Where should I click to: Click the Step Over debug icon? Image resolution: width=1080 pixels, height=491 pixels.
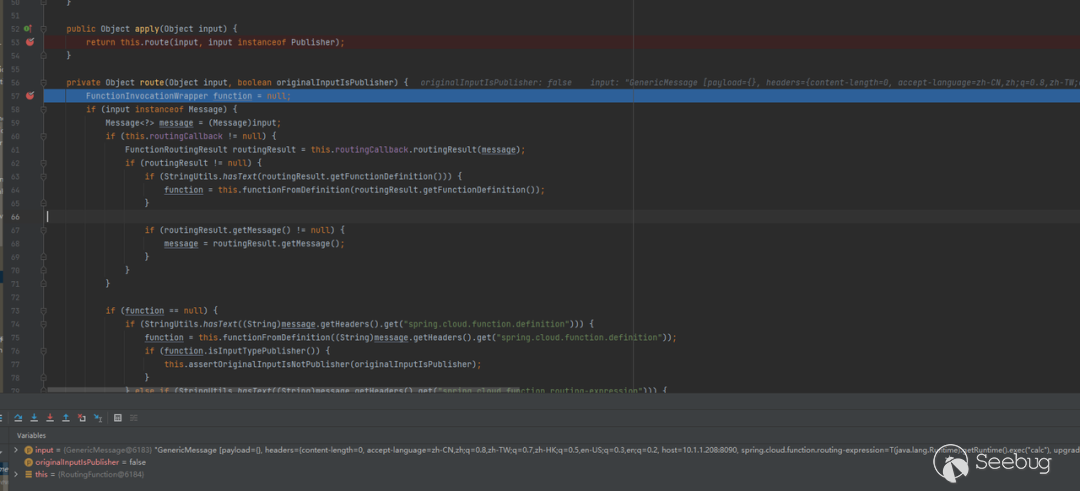pos(18,417)
